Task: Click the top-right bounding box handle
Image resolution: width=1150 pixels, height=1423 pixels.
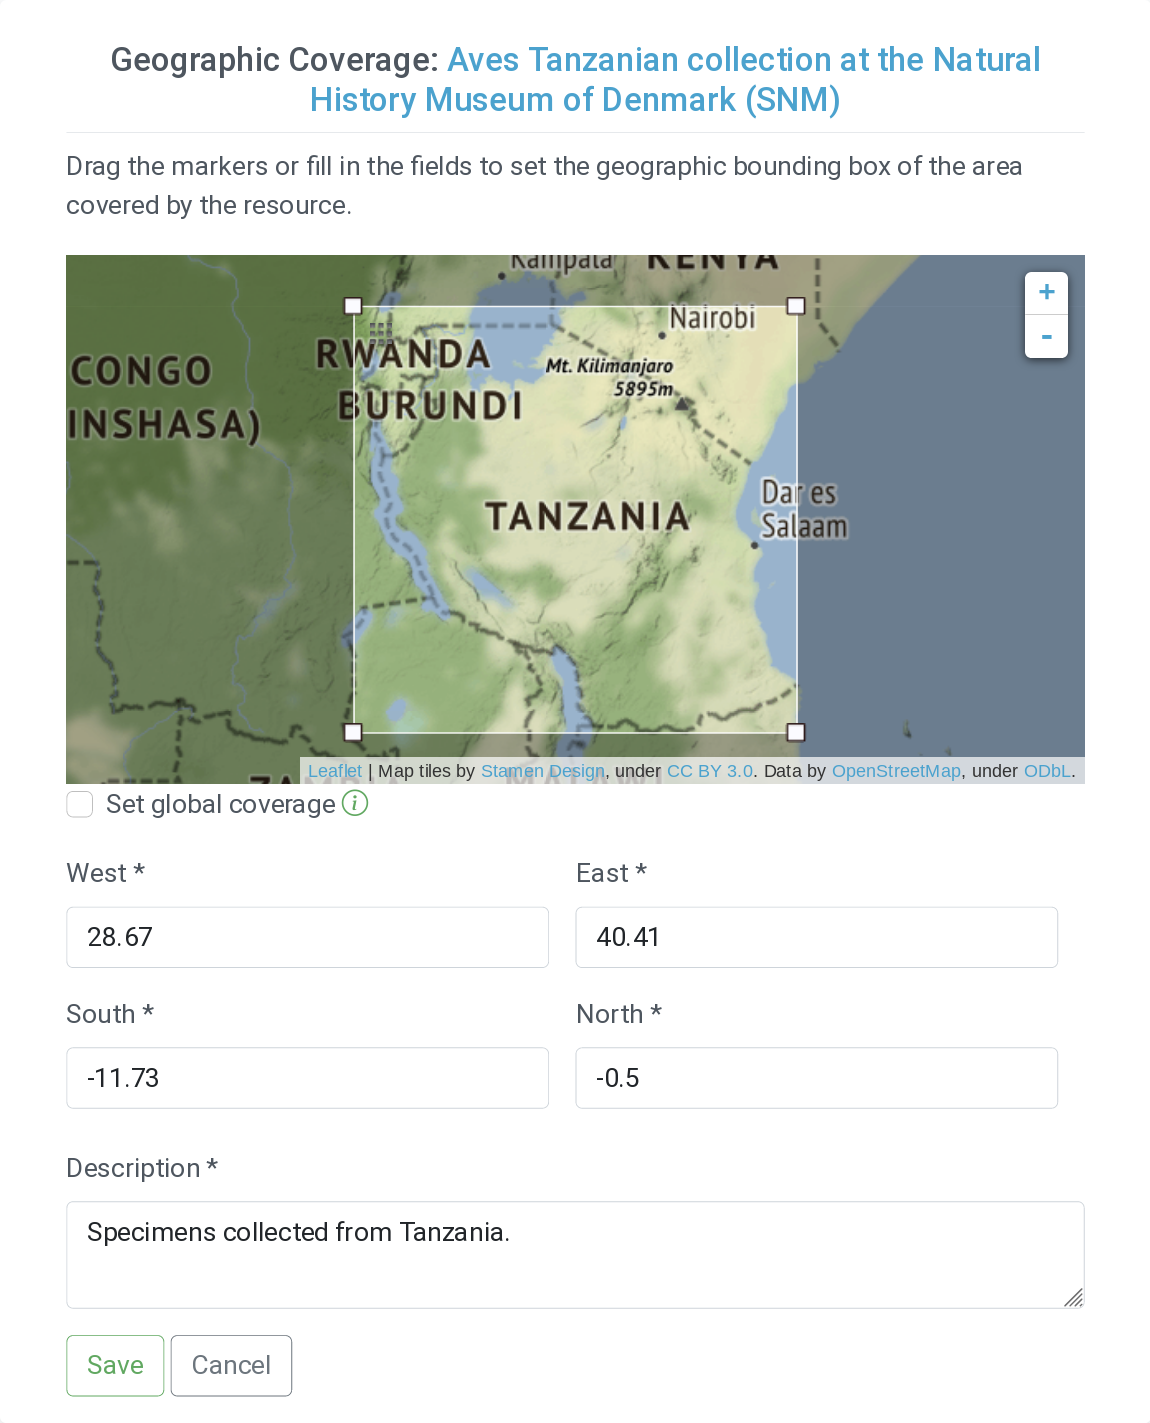Action: 796,306
